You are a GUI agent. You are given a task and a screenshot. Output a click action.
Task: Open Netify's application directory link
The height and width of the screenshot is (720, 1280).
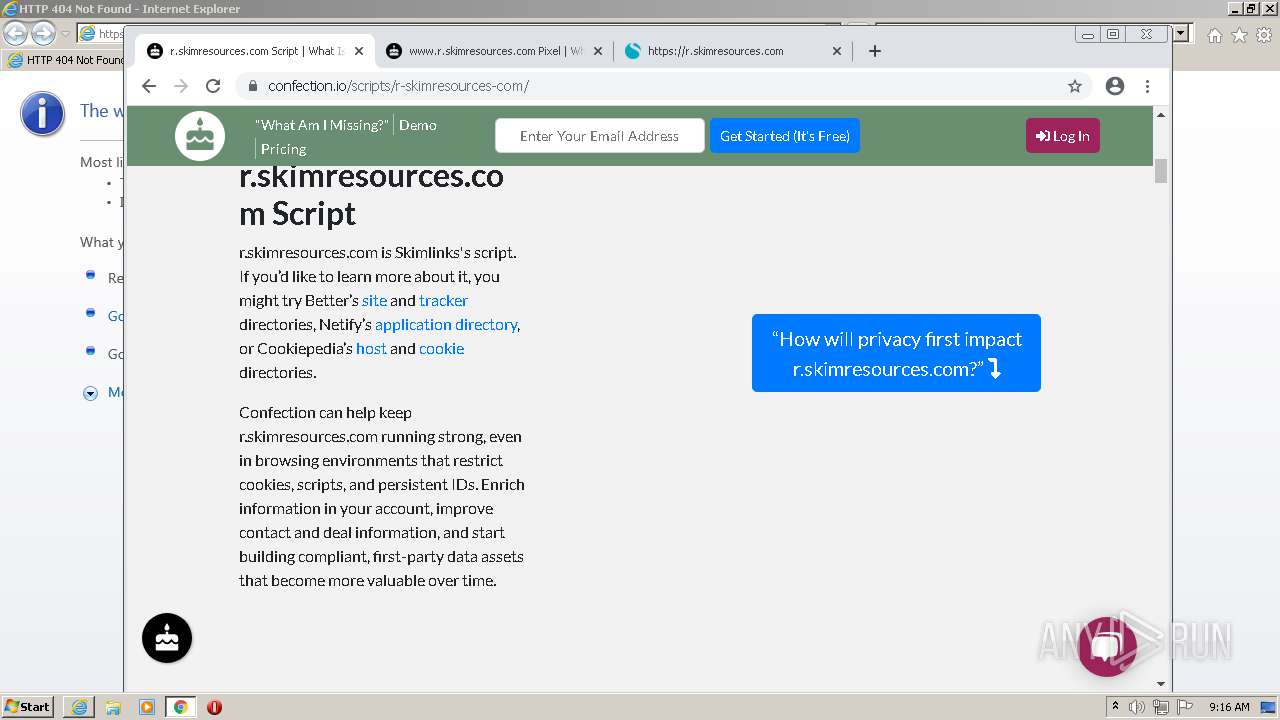point(446,325)
